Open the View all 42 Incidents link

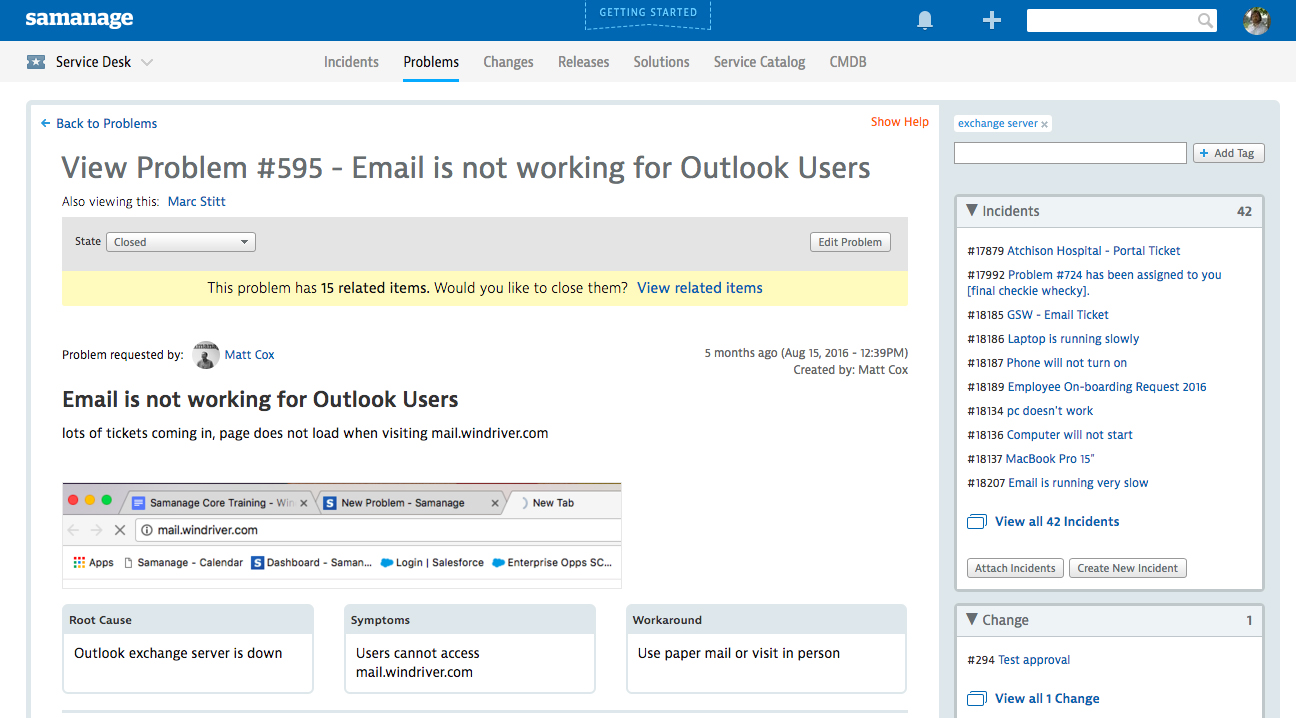coord(1057,522)
